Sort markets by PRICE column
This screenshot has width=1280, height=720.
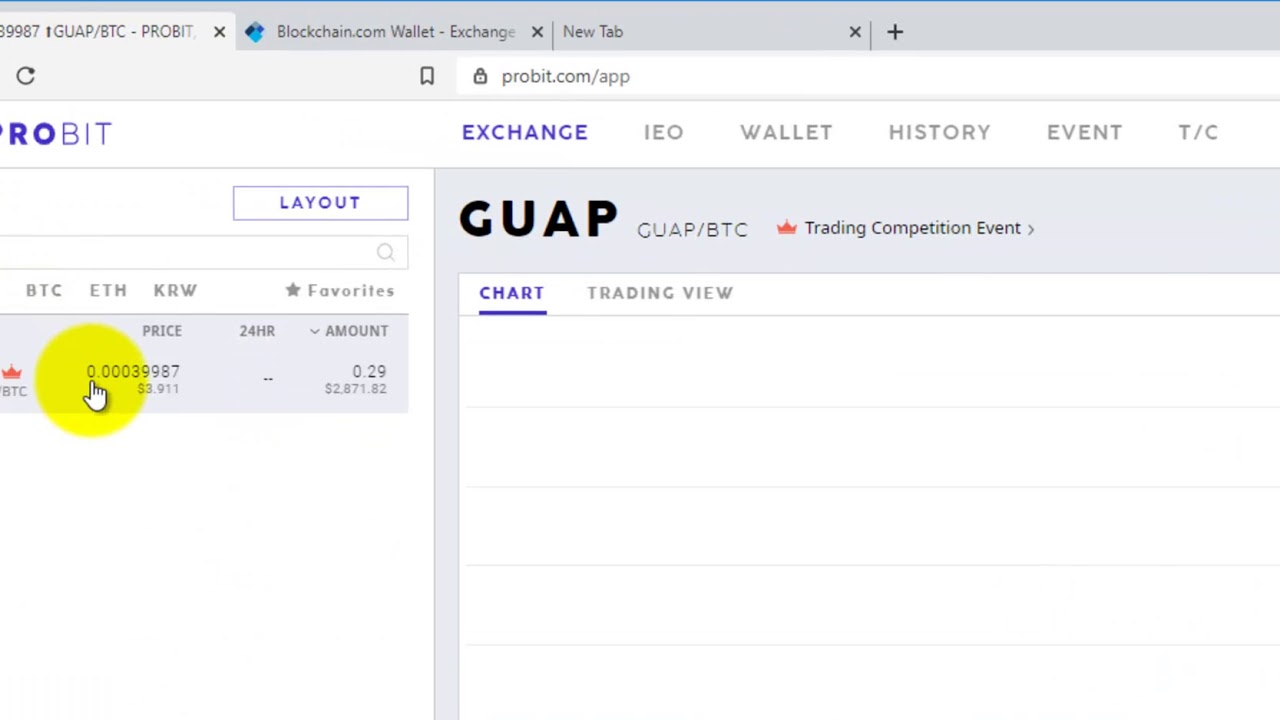tap(162, 331)
